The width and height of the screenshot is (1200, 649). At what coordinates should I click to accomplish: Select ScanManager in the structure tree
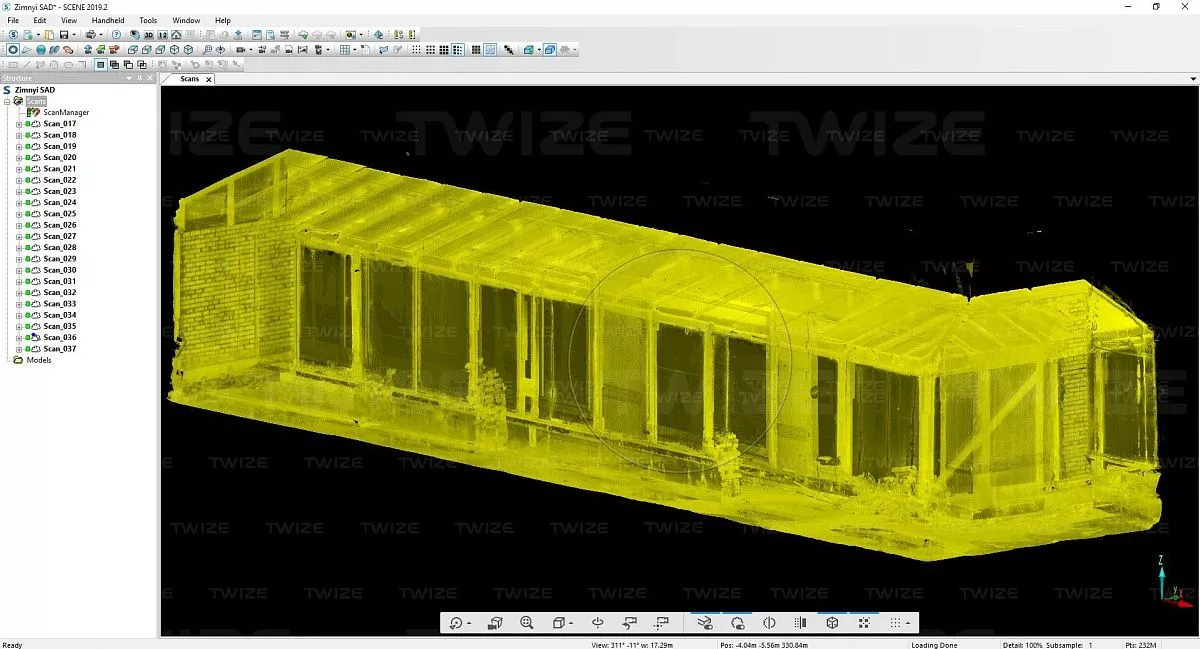66,113
